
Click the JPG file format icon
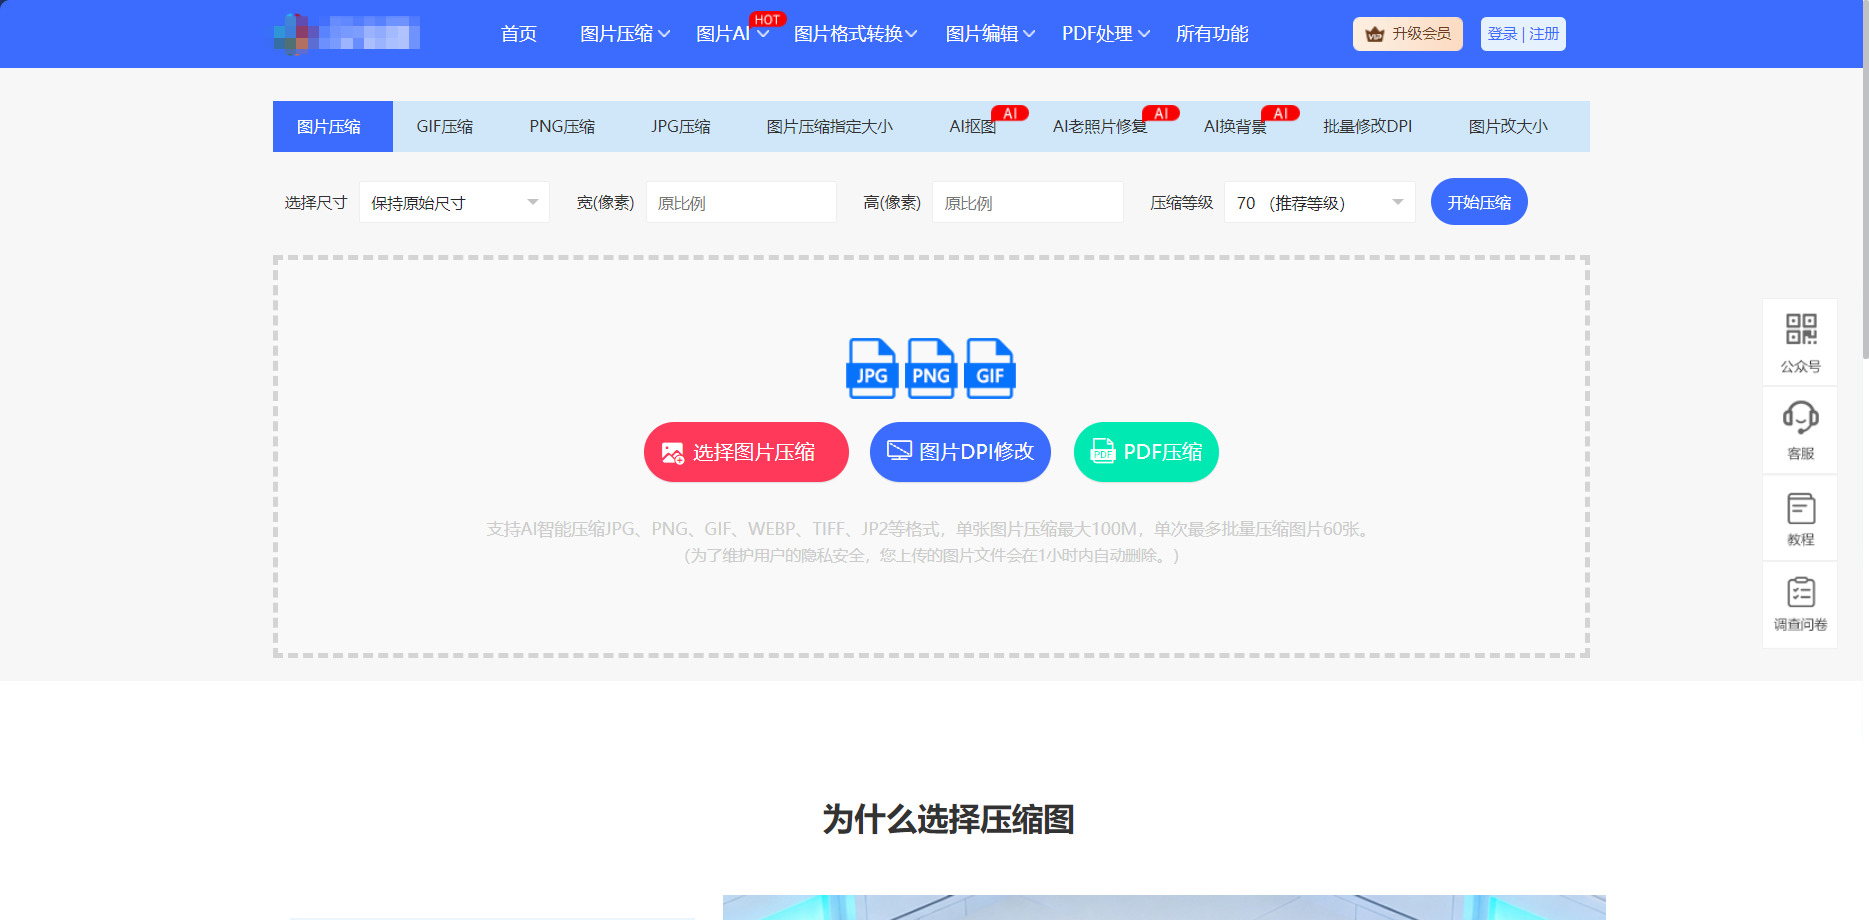(x=872, y=368)
